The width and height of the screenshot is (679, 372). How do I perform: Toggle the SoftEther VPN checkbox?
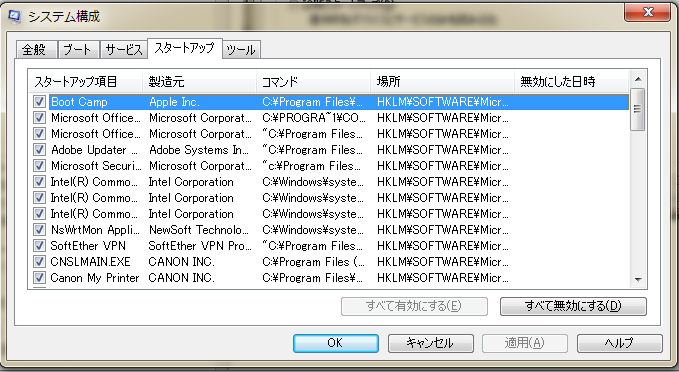click(39, 246)
